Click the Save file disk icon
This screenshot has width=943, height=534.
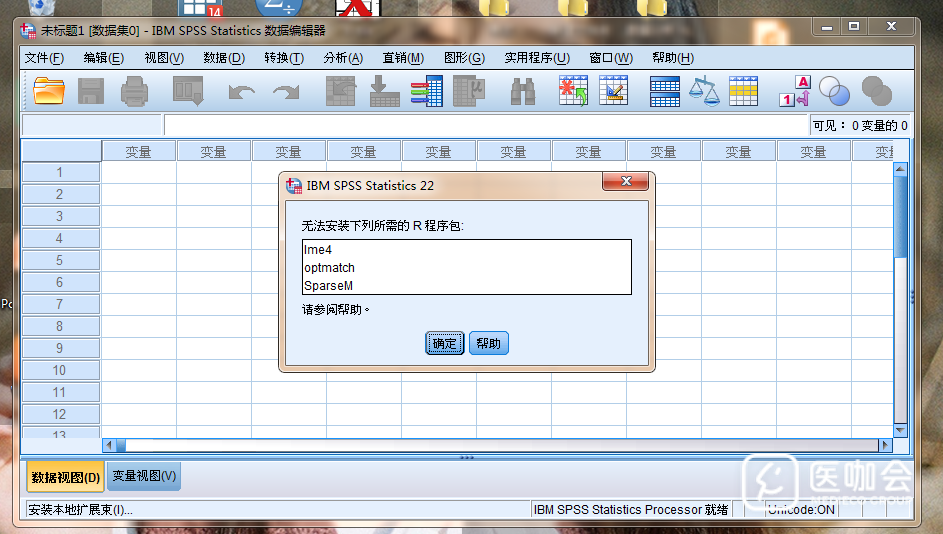(x=91, y=92)
